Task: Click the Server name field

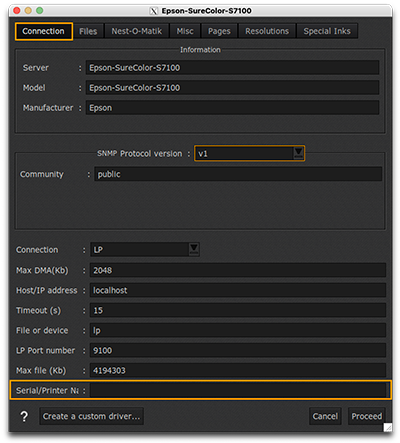Action: 232,68
